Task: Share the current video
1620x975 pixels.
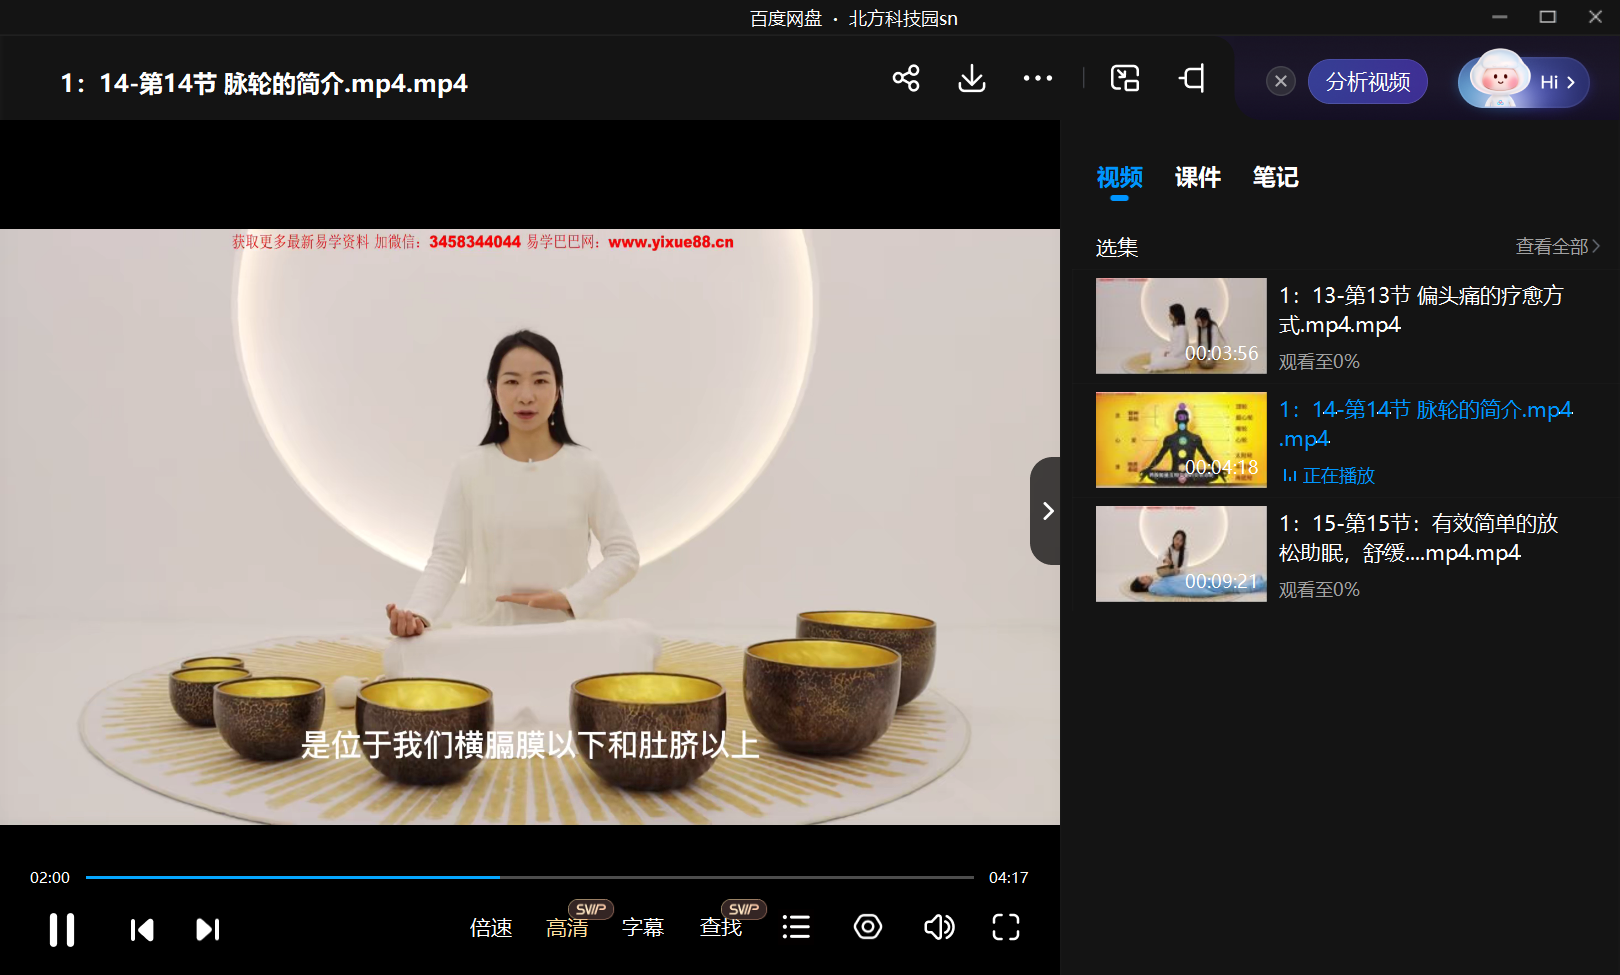Action: [906, 80]
